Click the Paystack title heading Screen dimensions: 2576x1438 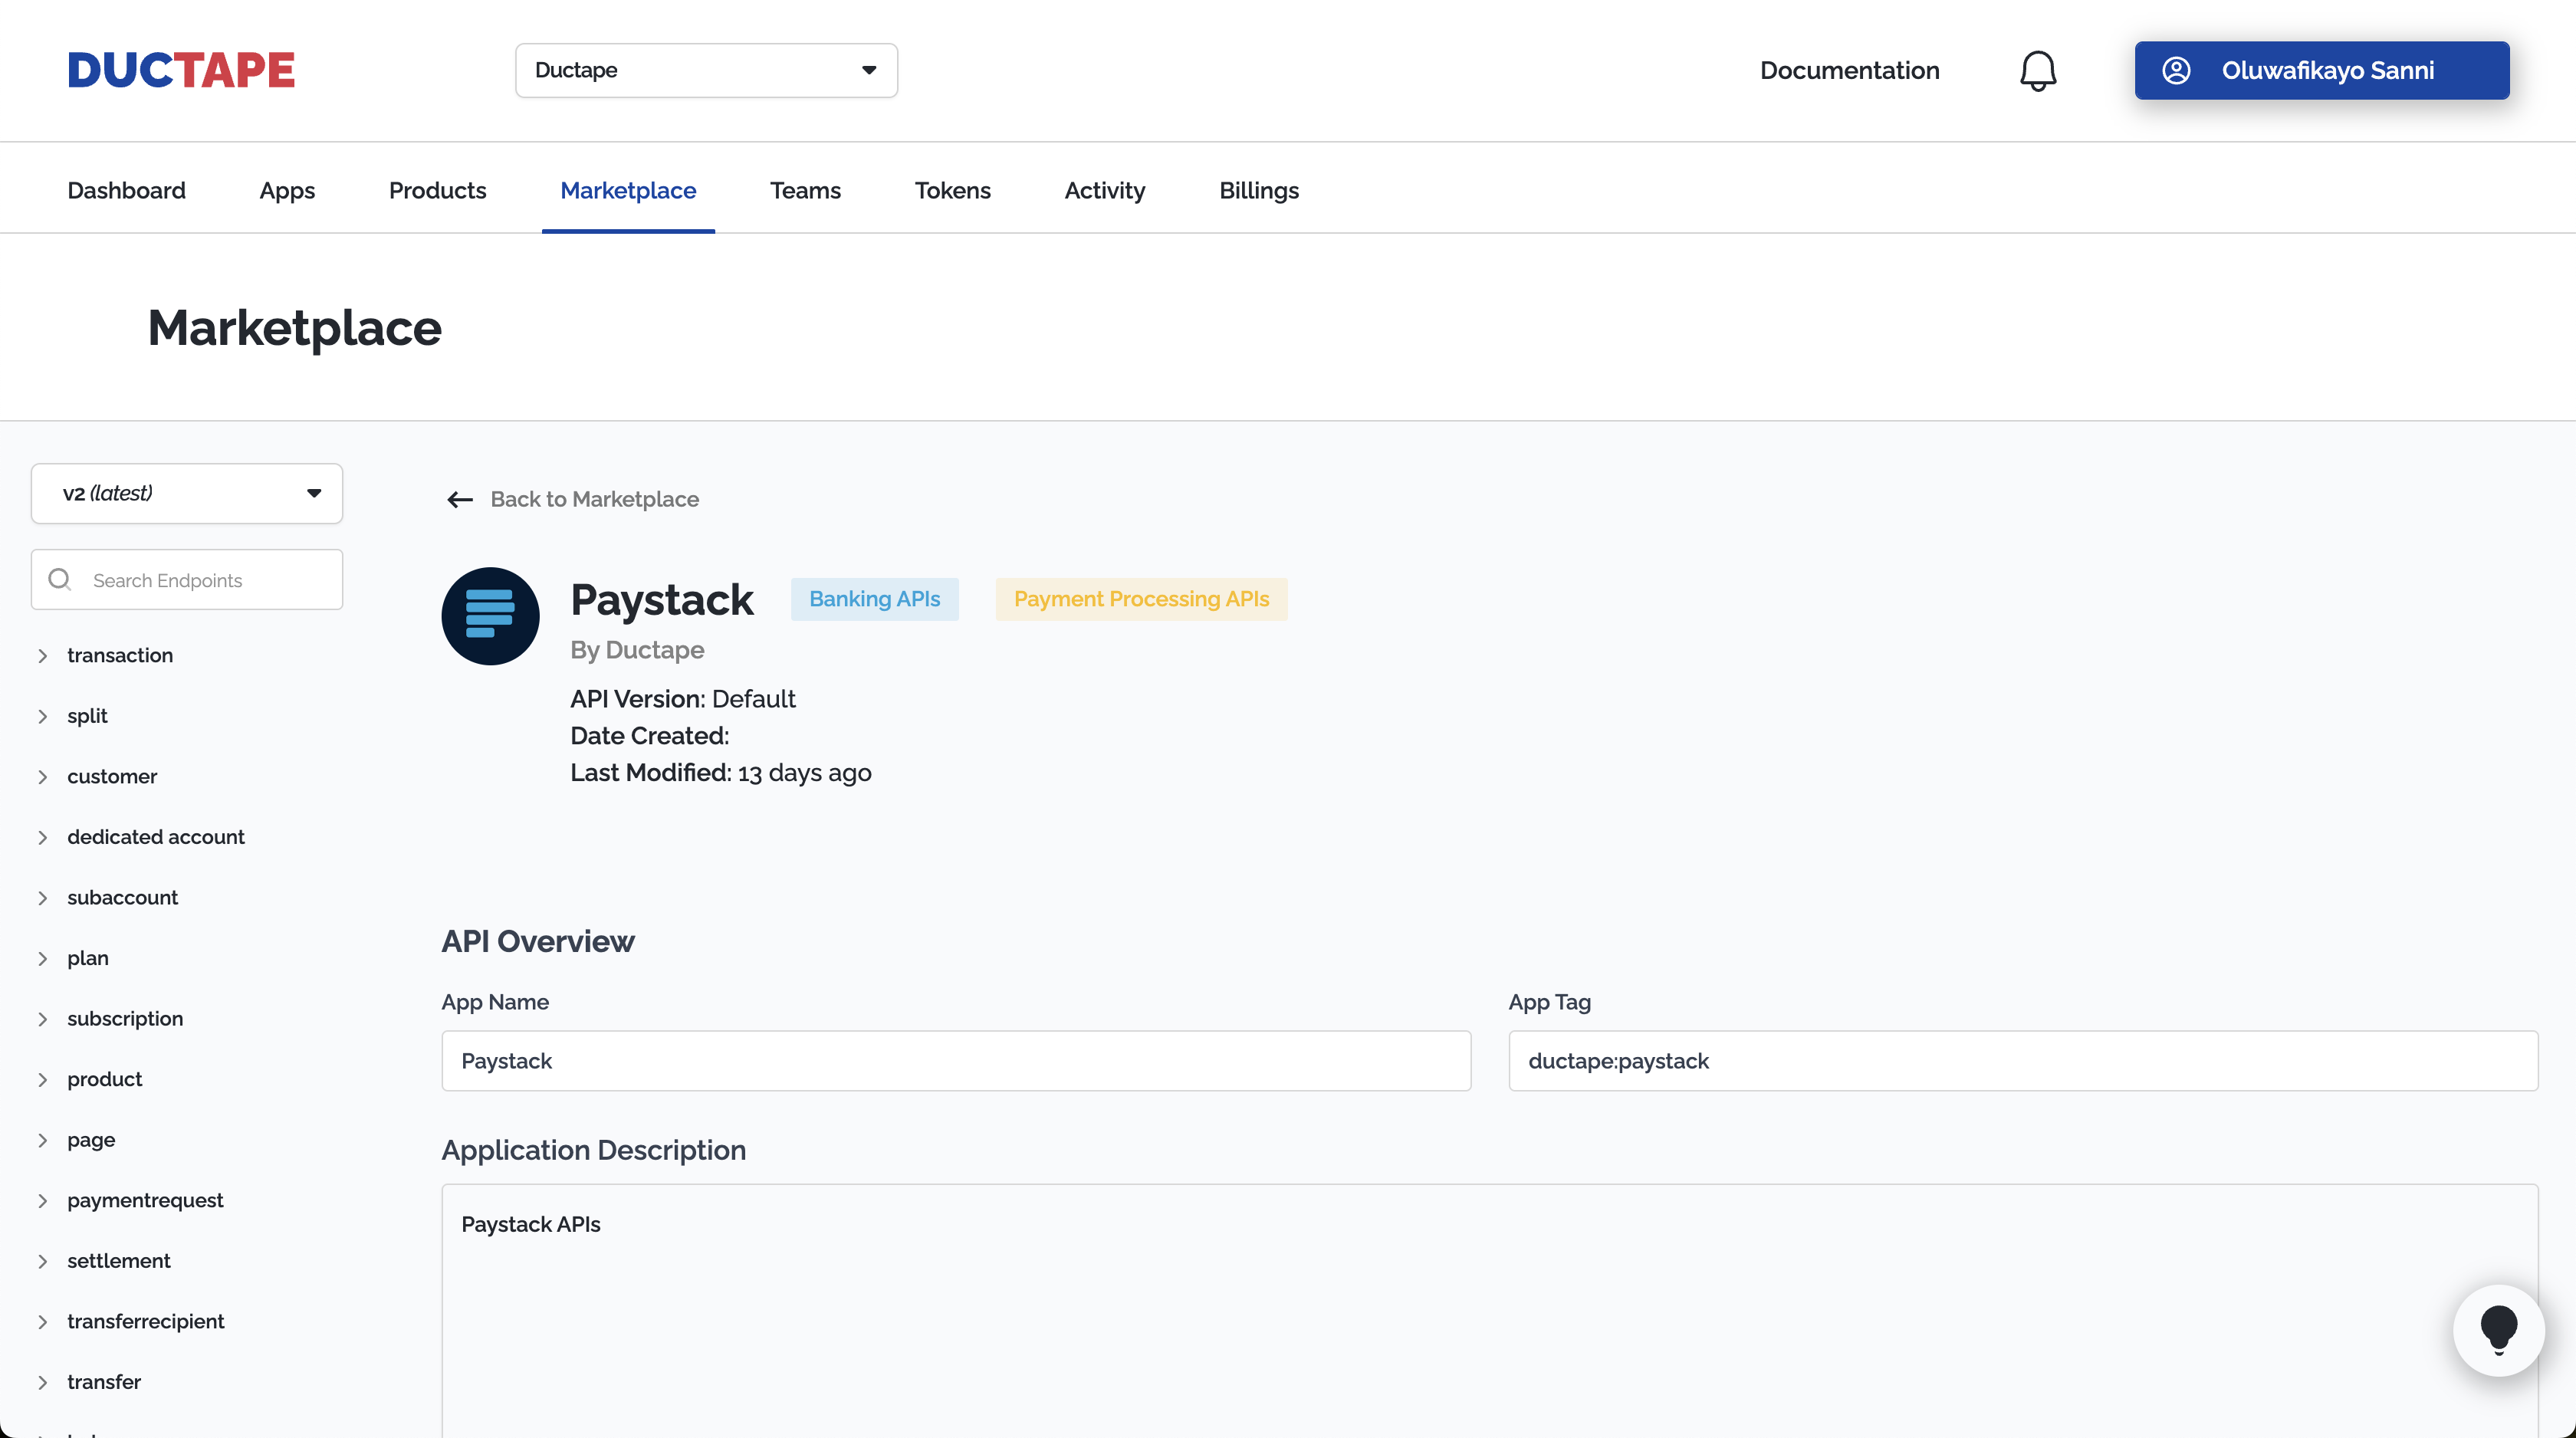[x=662, y=600]
